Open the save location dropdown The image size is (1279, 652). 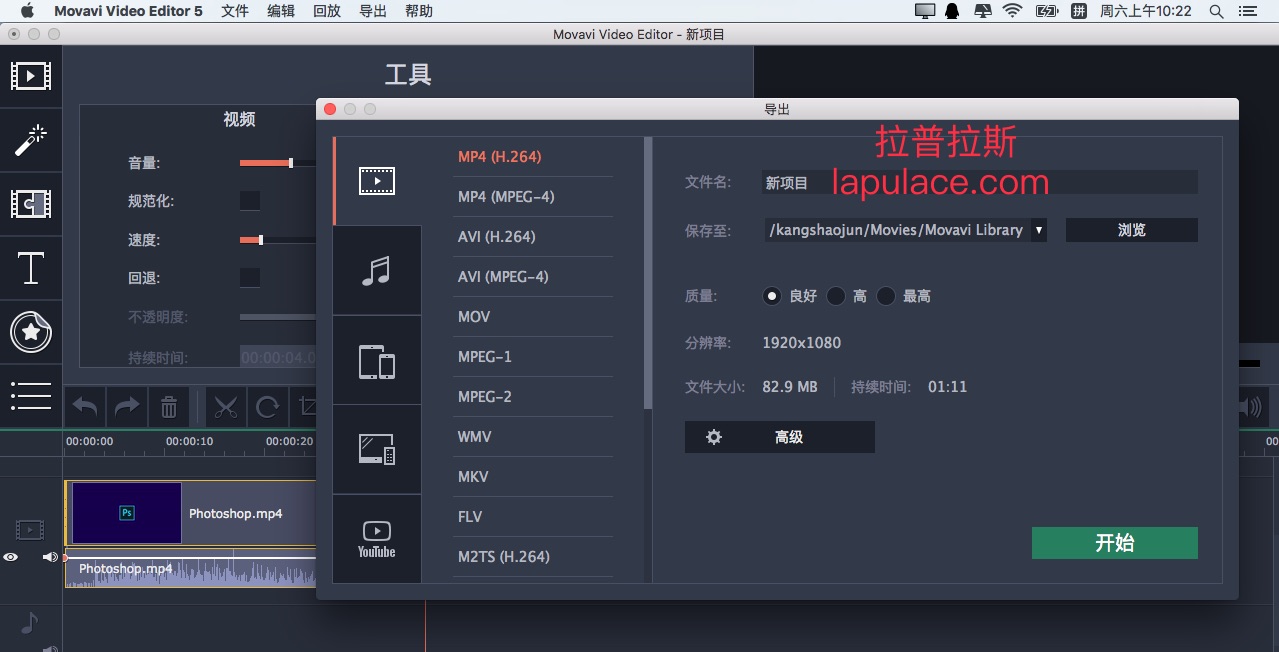1038,230
